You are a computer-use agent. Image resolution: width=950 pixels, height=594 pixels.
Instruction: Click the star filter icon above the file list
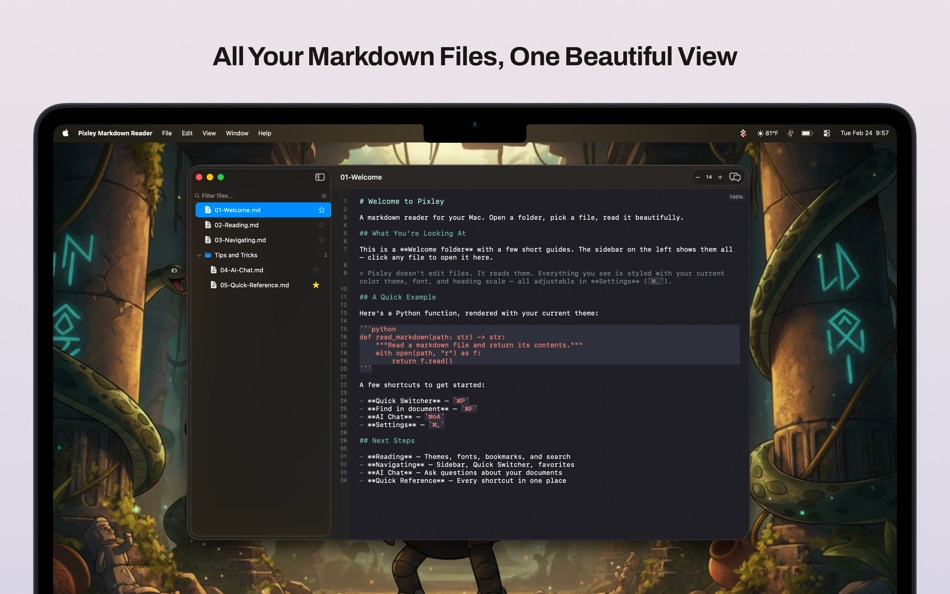coord(324,196)
